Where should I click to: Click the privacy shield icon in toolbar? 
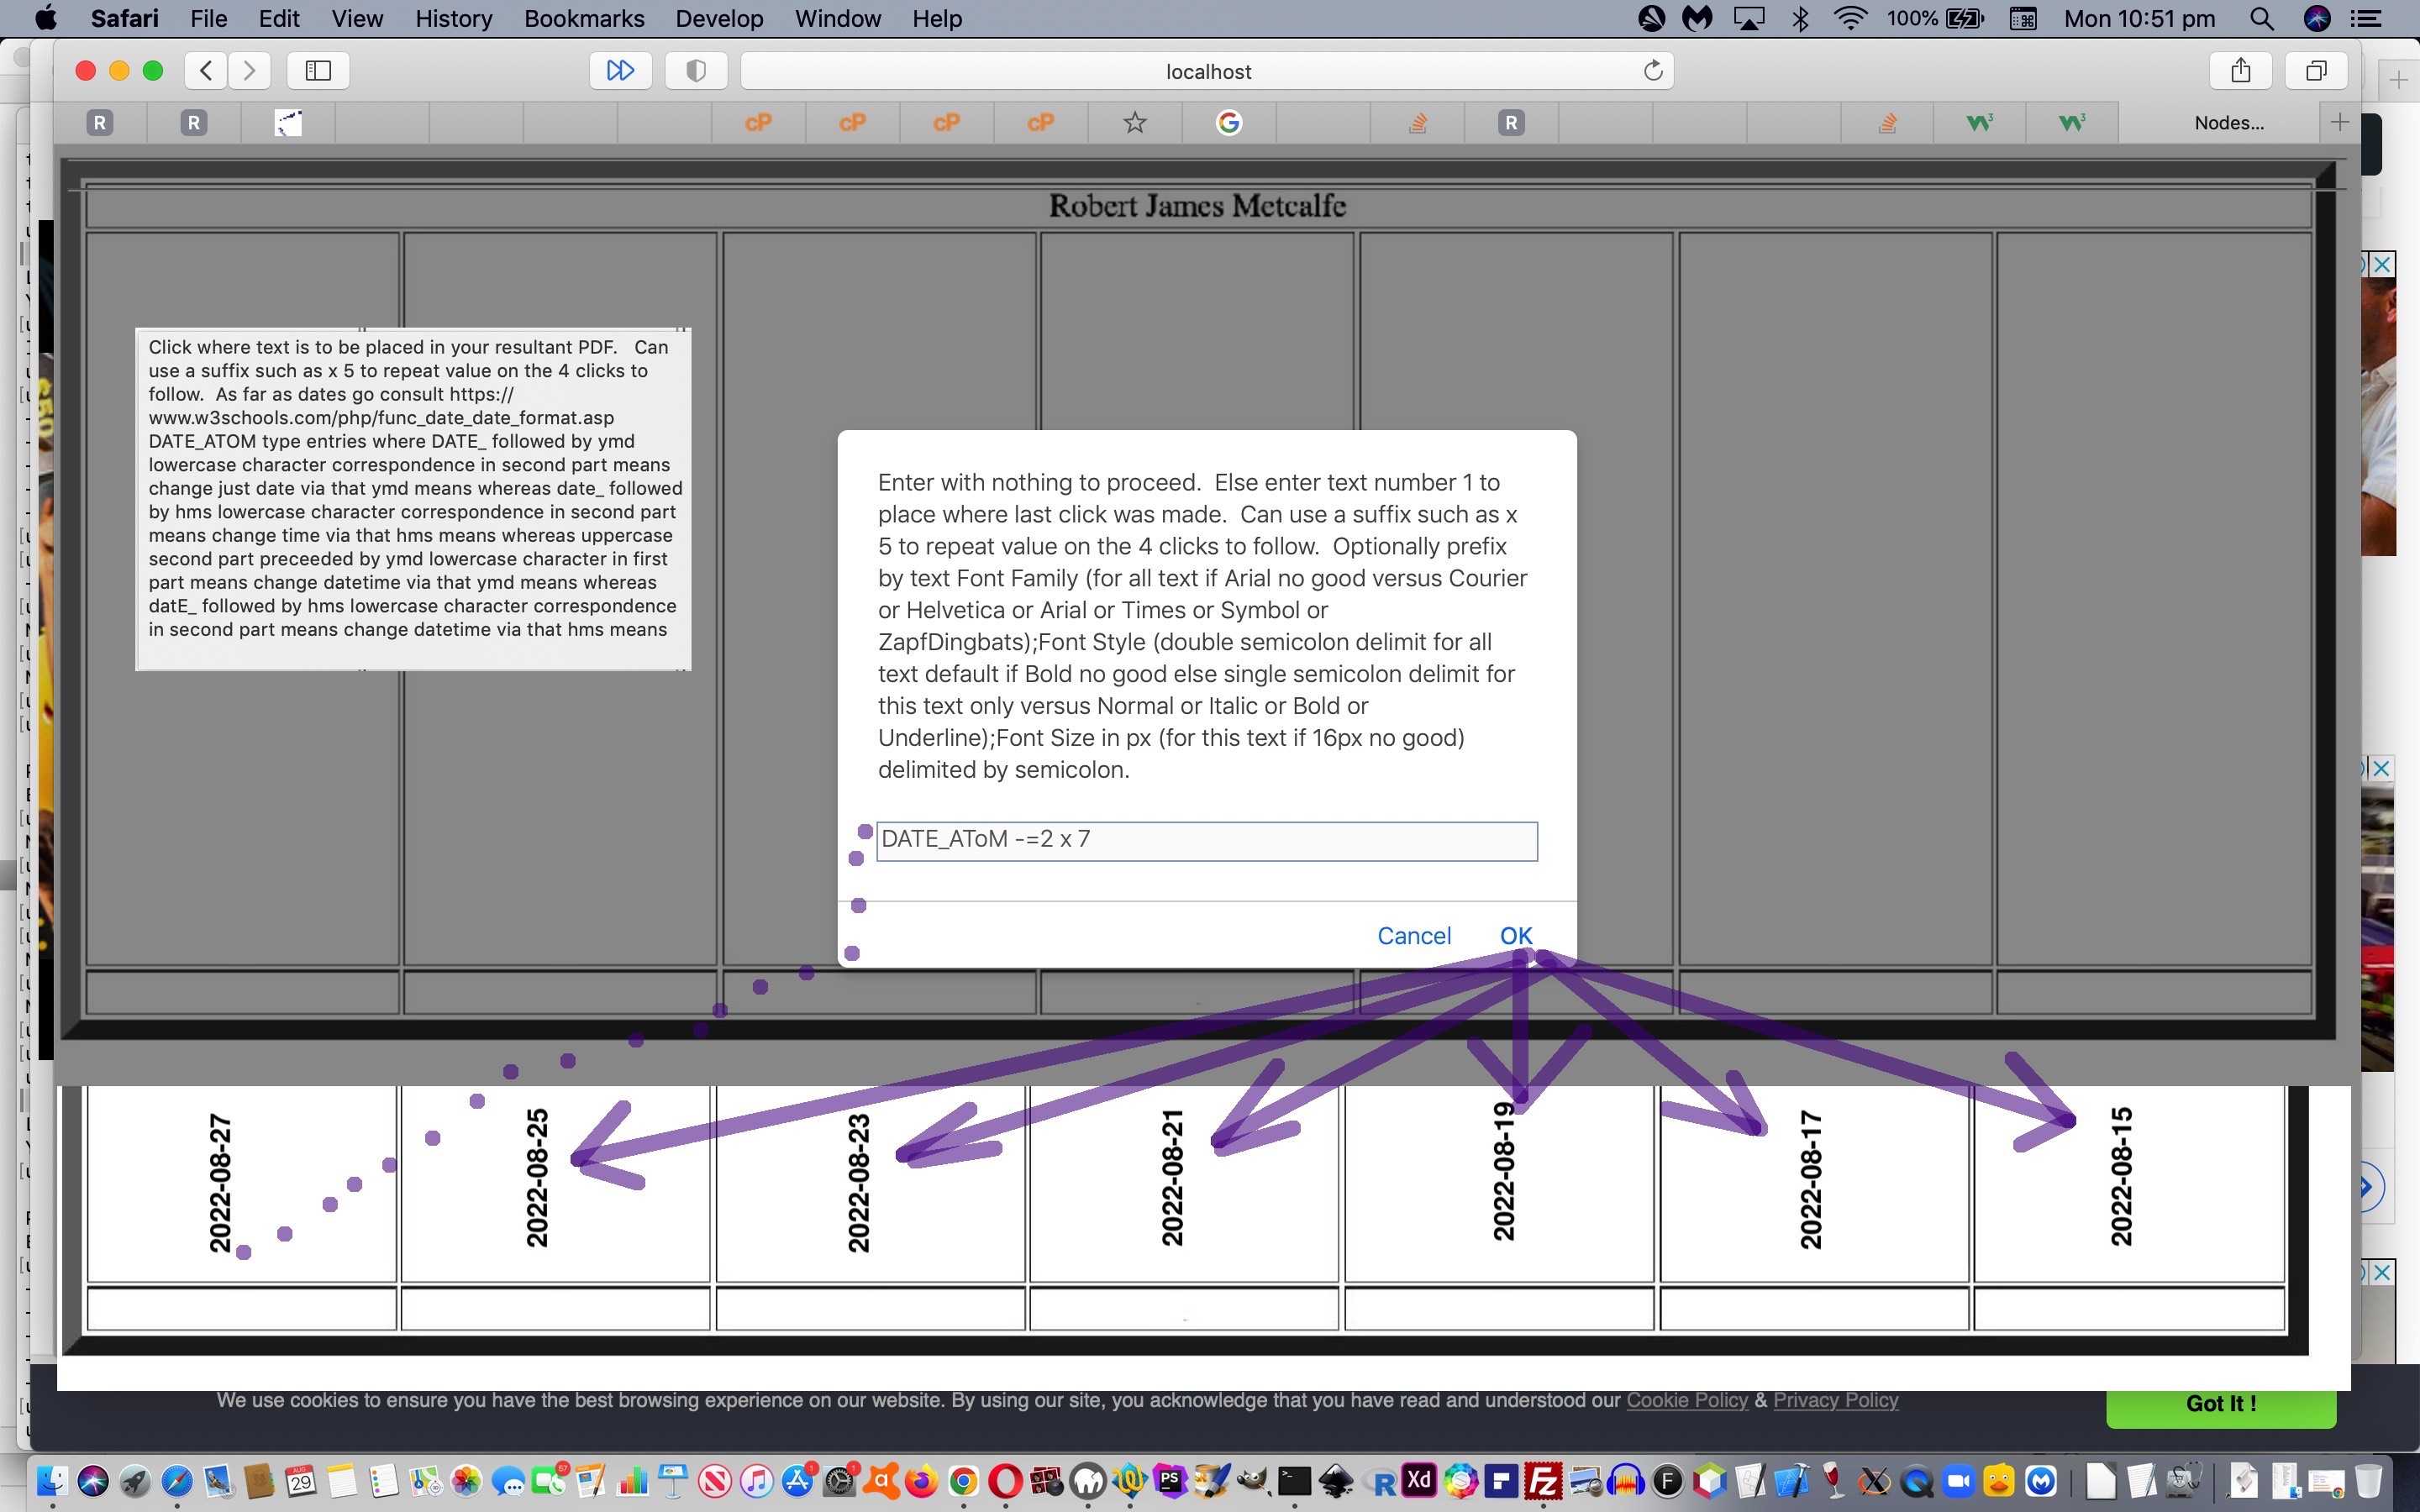pyautogui.click(x=696, y=70)
